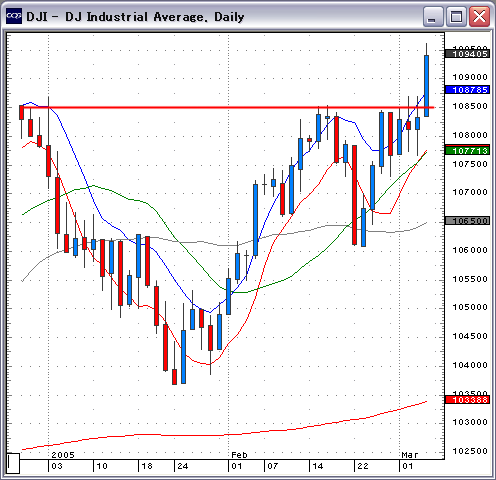The height and width of the screenshot is (480, 496).
Task: Click the 104000 price axis label
Action: click(470, 365)
